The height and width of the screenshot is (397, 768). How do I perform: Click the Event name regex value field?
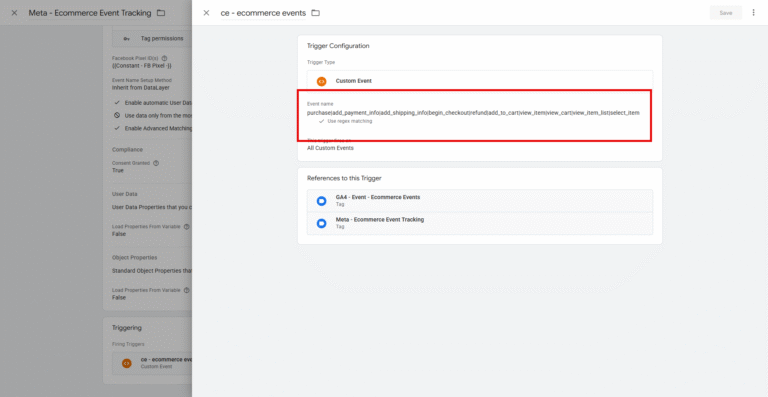[473, 113]
